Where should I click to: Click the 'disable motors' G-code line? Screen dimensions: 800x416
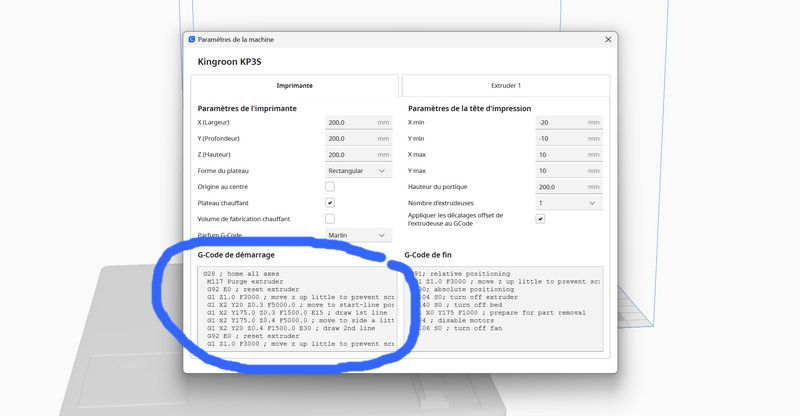454,321
